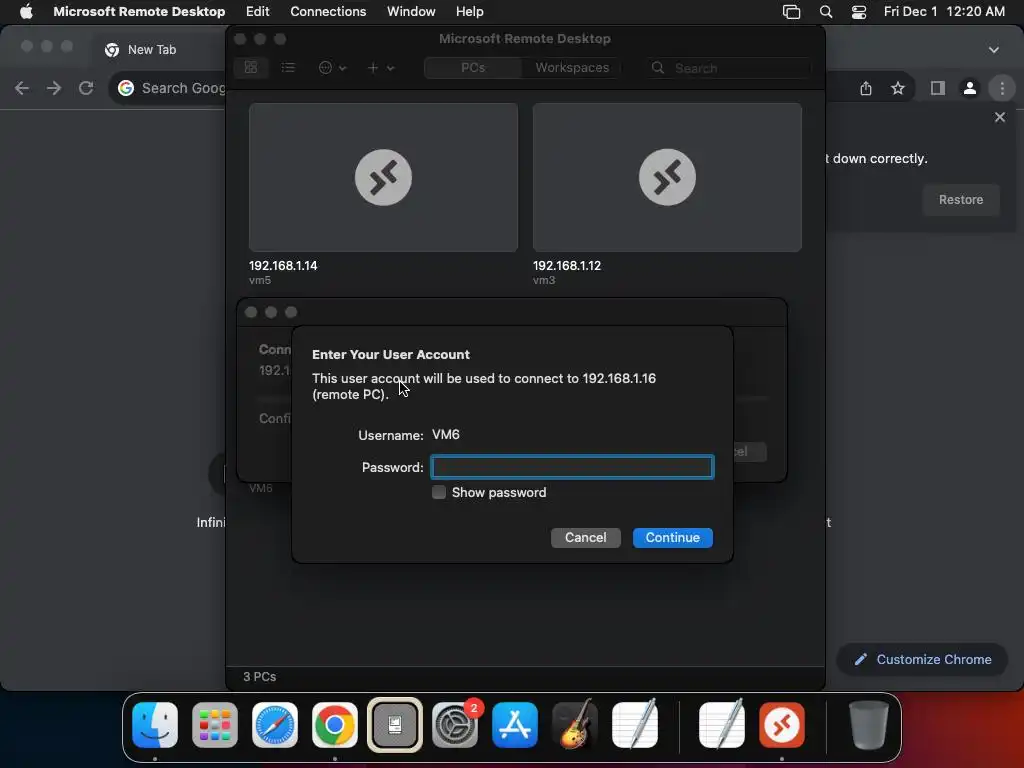Click the Chrome share icon
This screenshot has width=1024, height=768.
(x=866, y=88)
